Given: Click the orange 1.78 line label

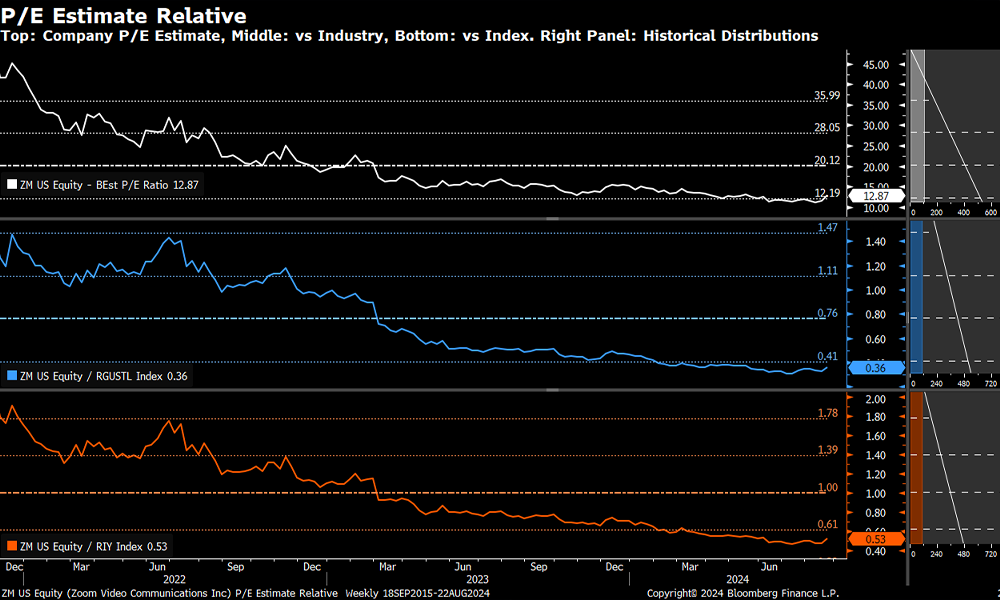Looking at the screenshot, I should [828, 413].
